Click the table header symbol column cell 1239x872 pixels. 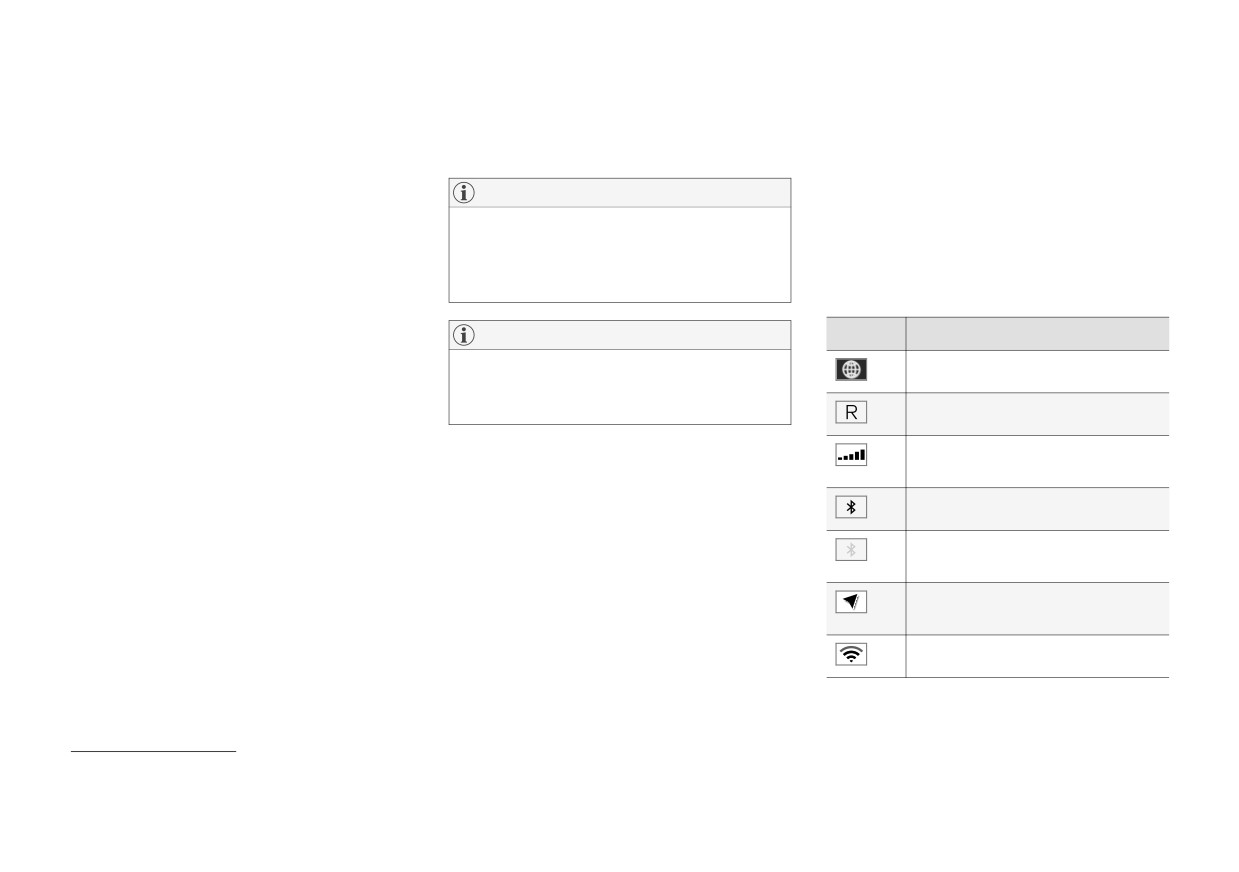(866, 333)
